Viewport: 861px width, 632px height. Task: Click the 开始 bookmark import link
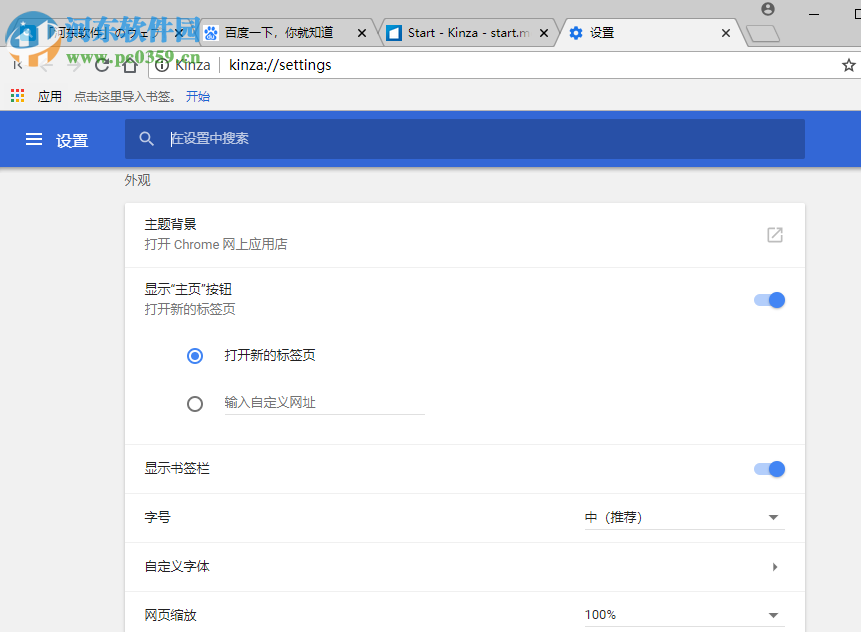[197, 95]
